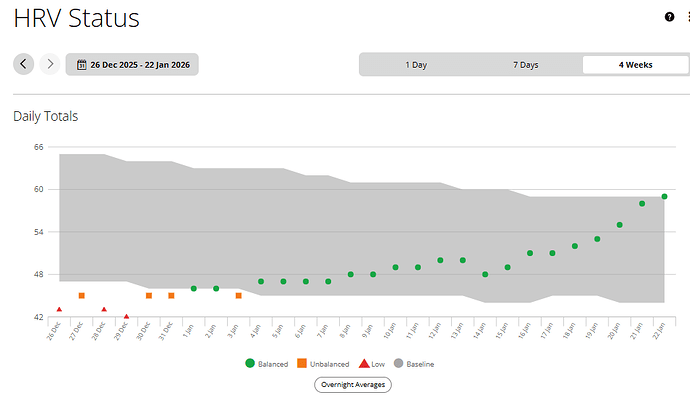690x395 pixels.
Task: Click the 26 Dec x-axis label
Action: click(x=53, y=331)
